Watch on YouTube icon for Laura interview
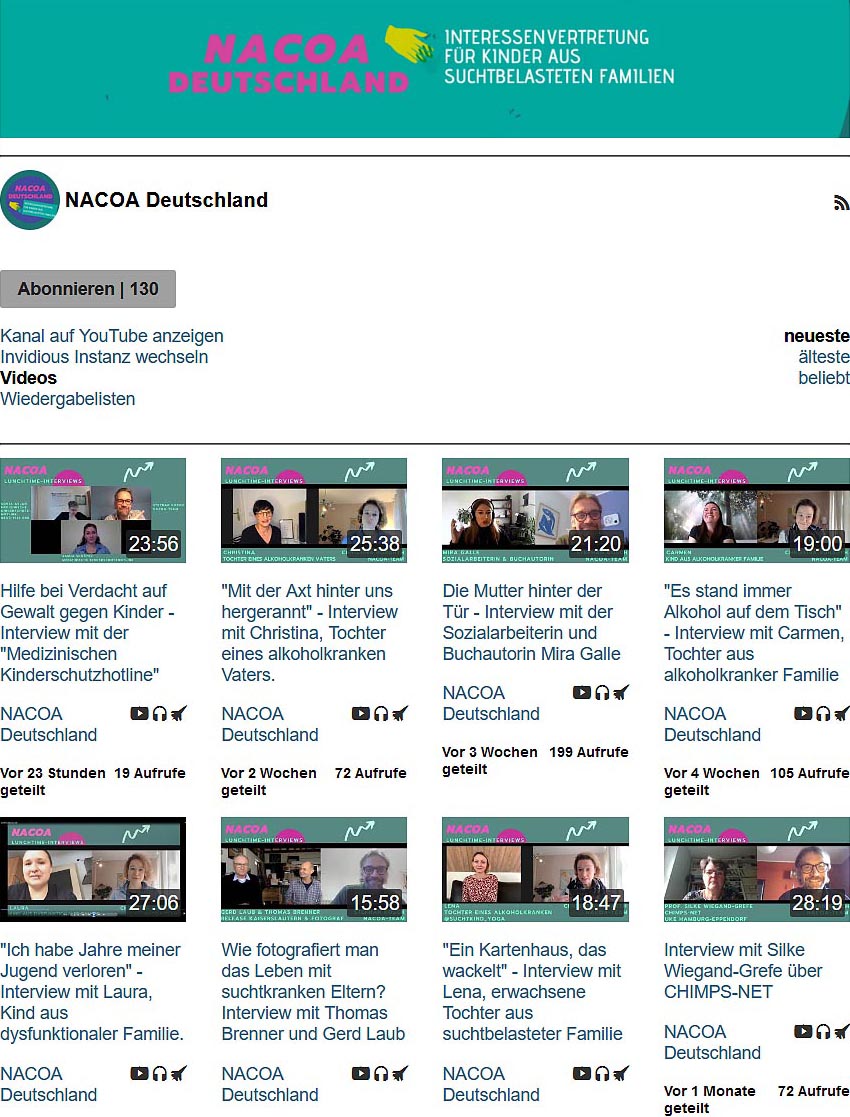 (x=140, y=1073)
